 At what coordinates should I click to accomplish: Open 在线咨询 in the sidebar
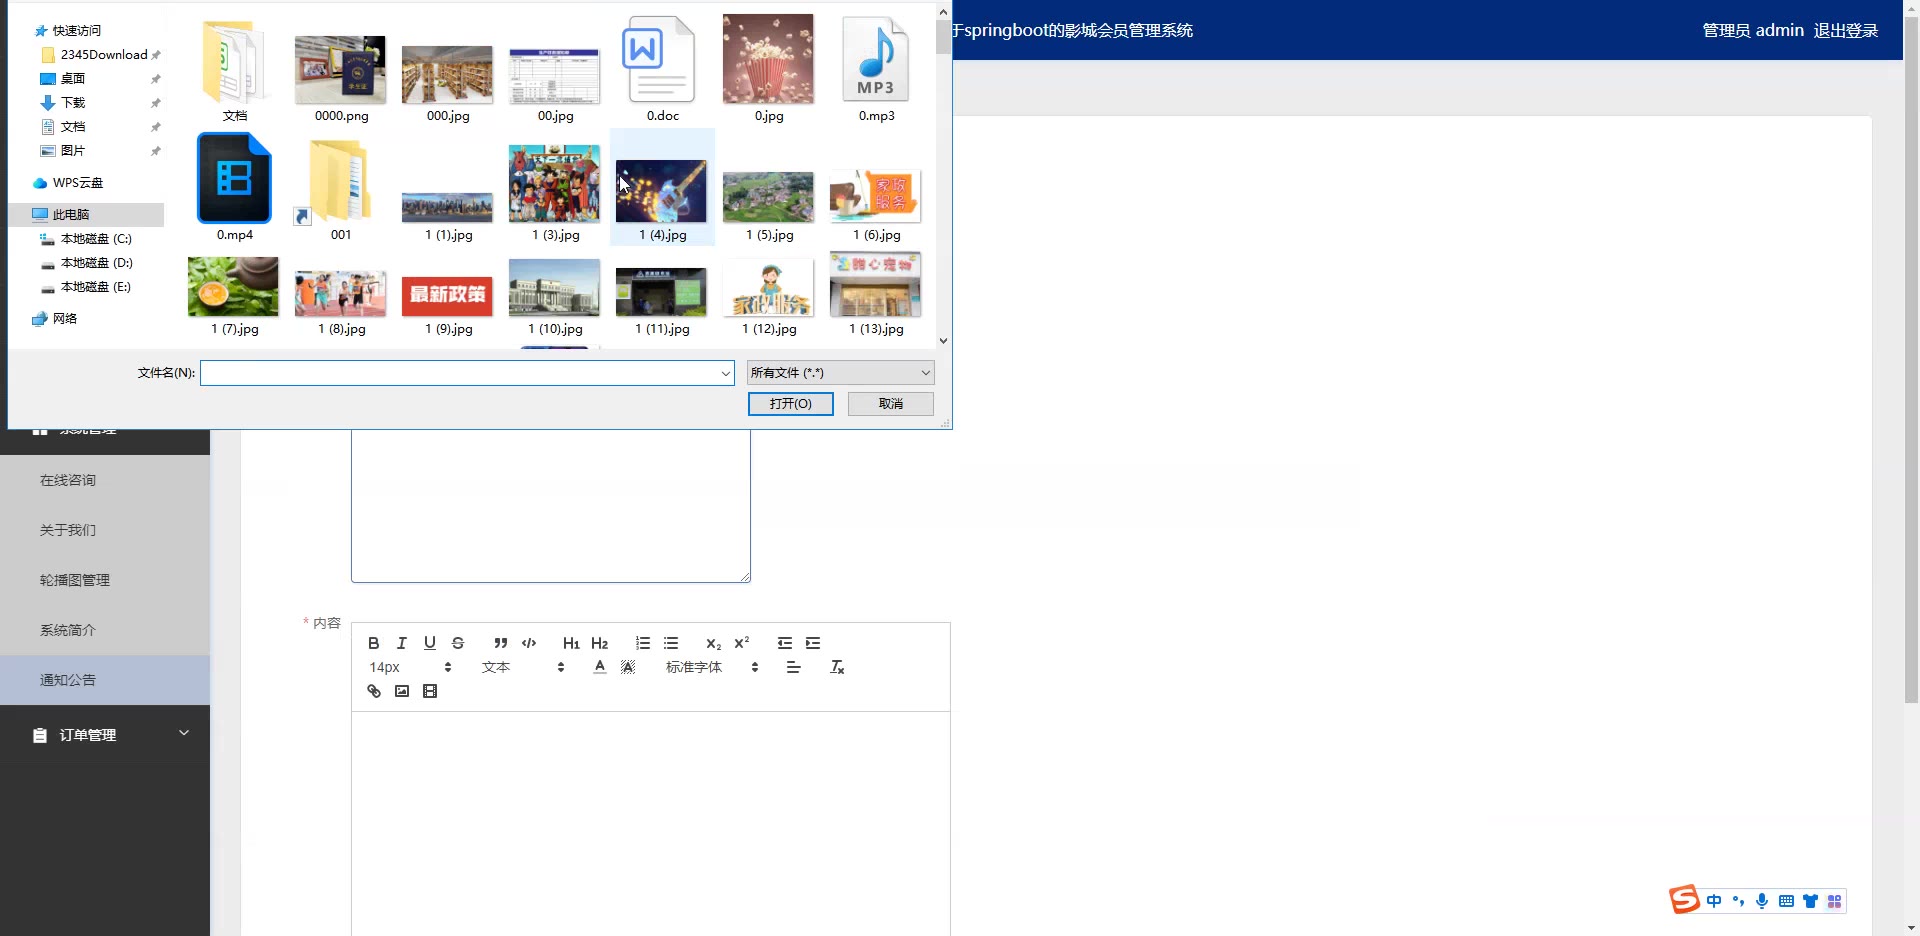coord(105,480)
